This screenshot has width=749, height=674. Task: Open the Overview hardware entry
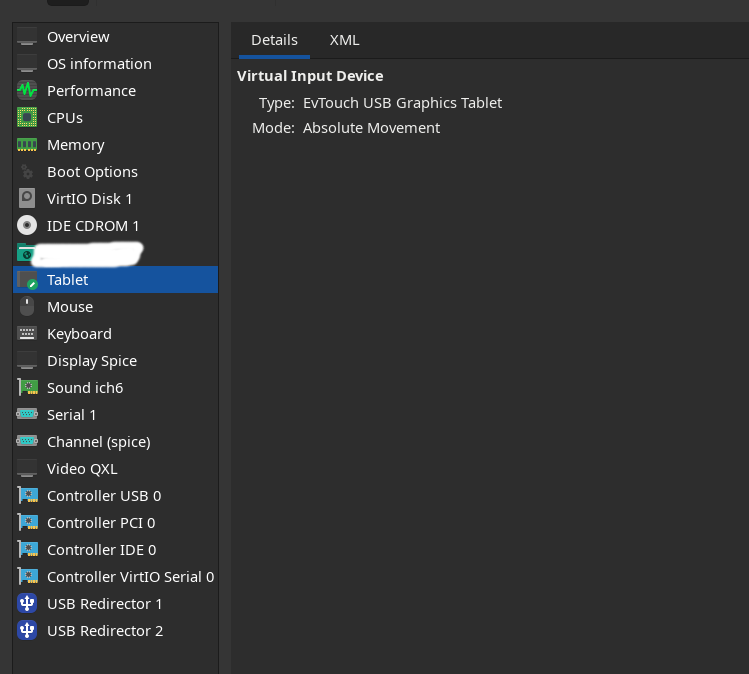coord(78,37)
